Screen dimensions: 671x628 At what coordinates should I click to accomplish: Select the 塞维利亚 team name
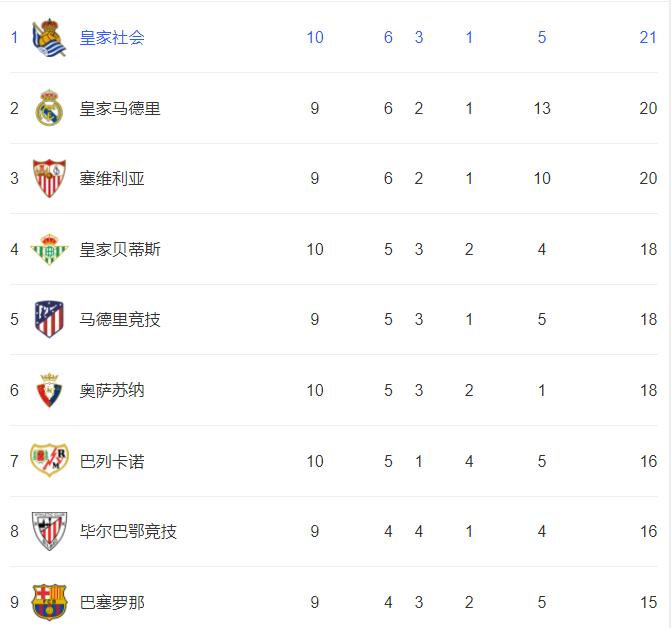112,178
